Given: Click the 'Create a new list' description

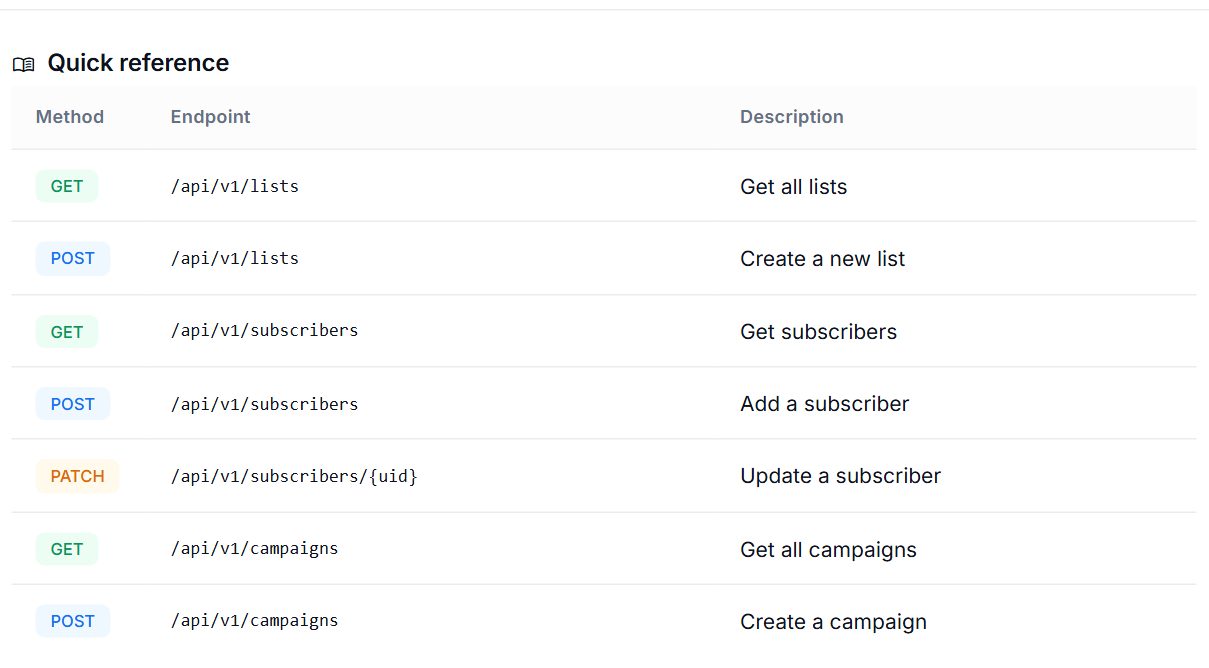Looking at the screenshot, I should point(823,259).
